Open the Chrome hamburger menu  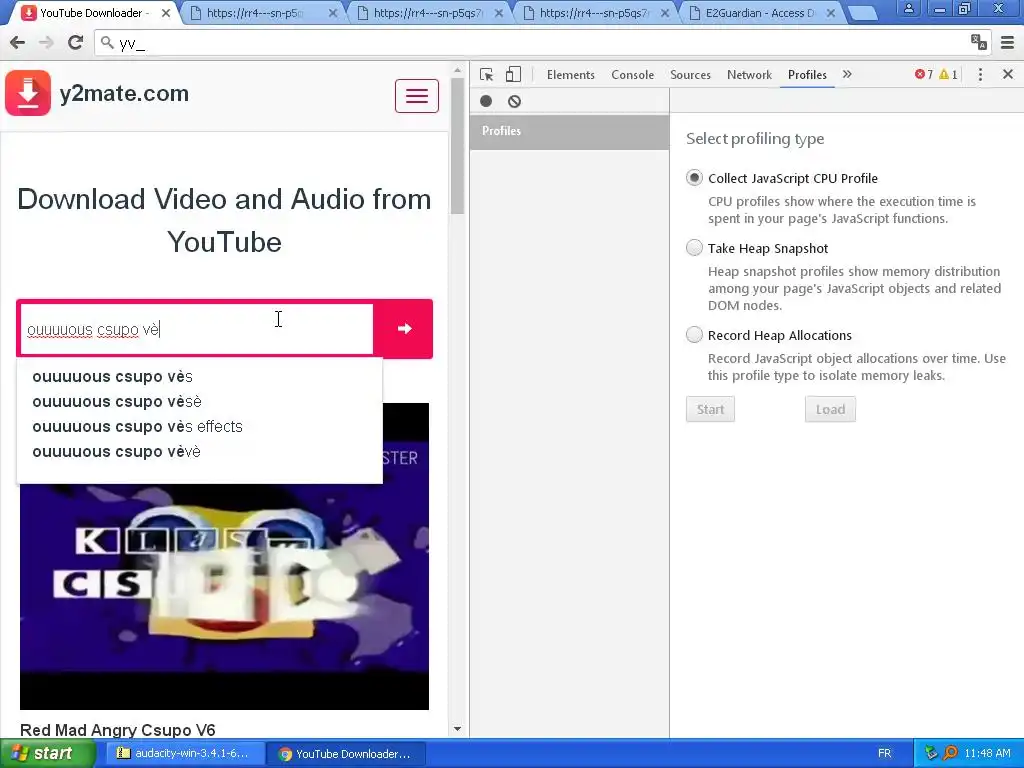[x=1007, y=42]
